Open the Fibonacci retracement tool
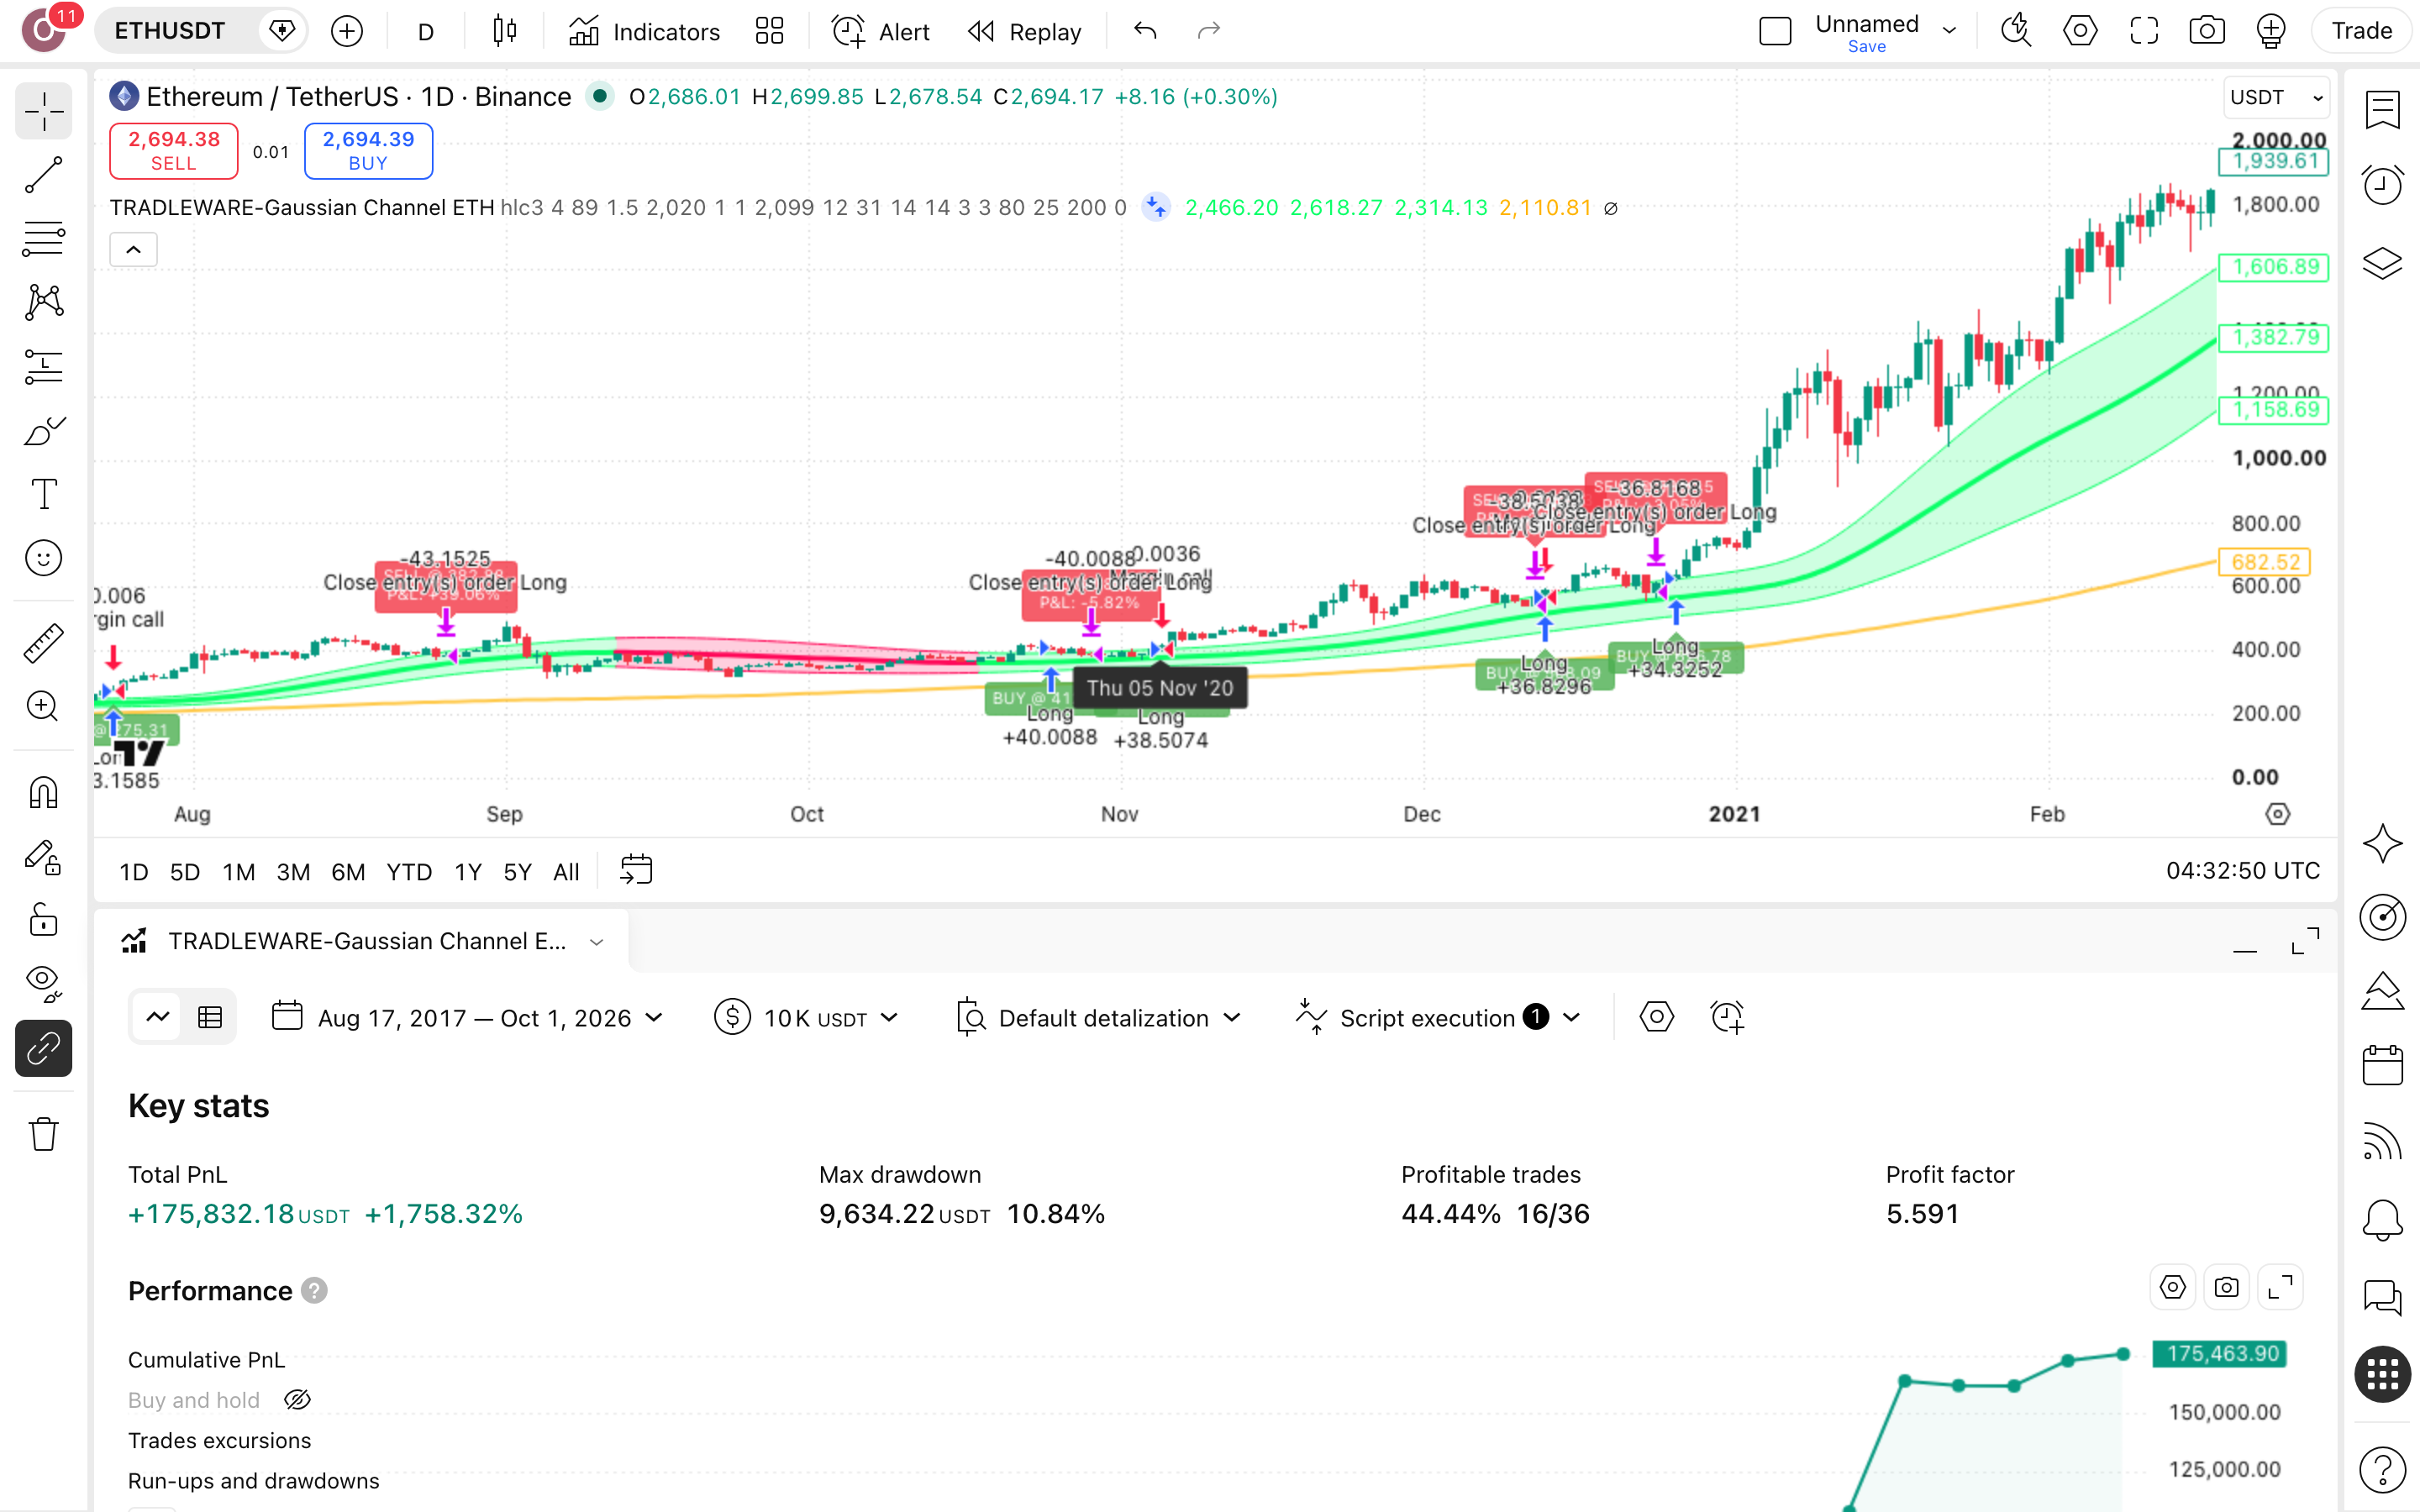This screenshot has width=2420, height=1512. (43, 239)
